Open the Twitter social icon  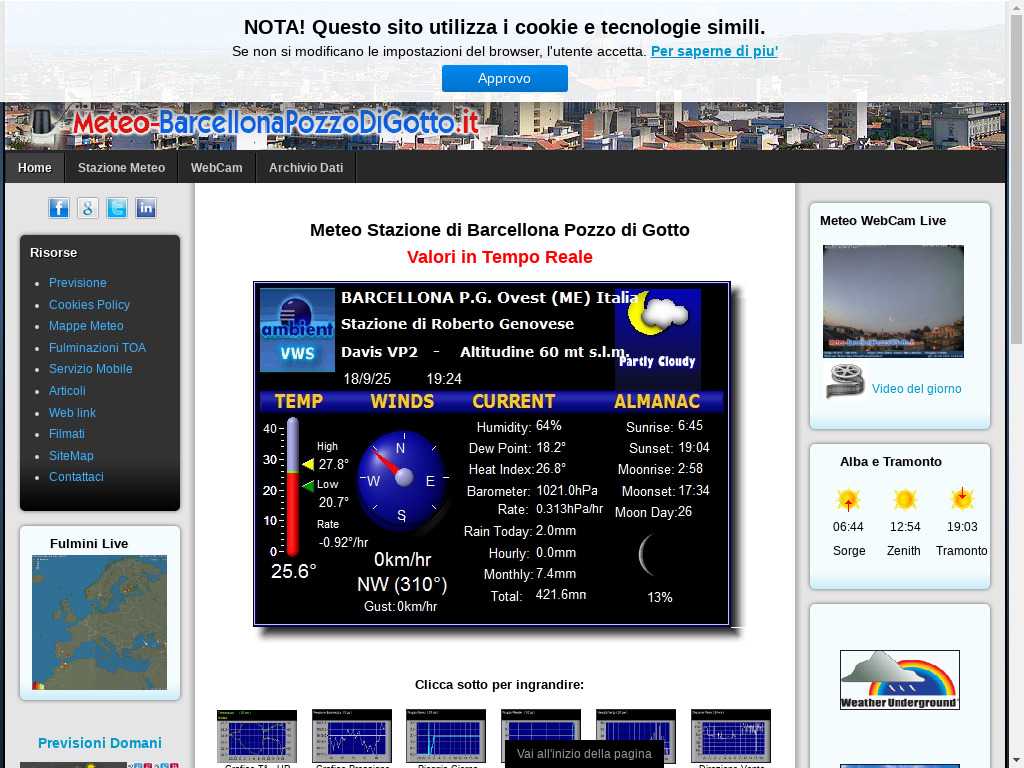117,208
